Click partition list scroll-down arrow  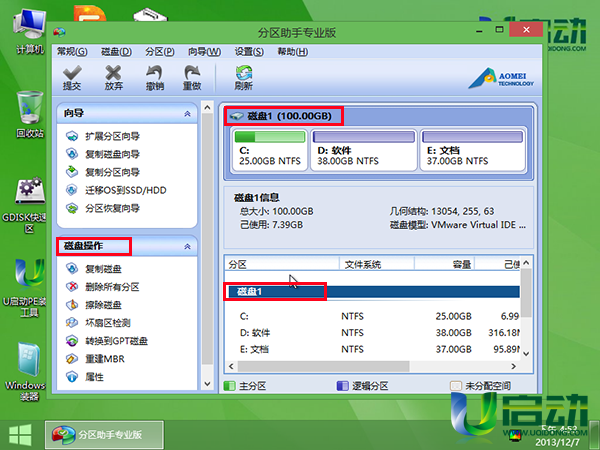pyautogui.click(x=526, y=354)
